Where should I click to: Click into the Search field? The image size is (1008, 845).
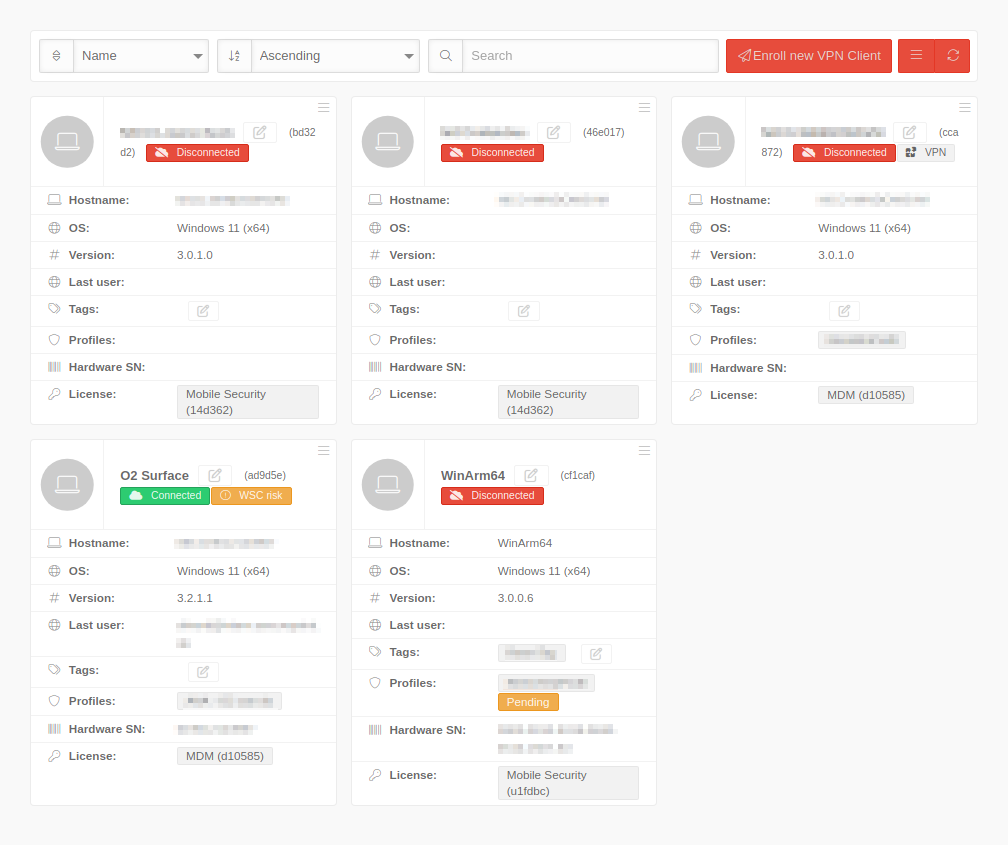point(590,56)
